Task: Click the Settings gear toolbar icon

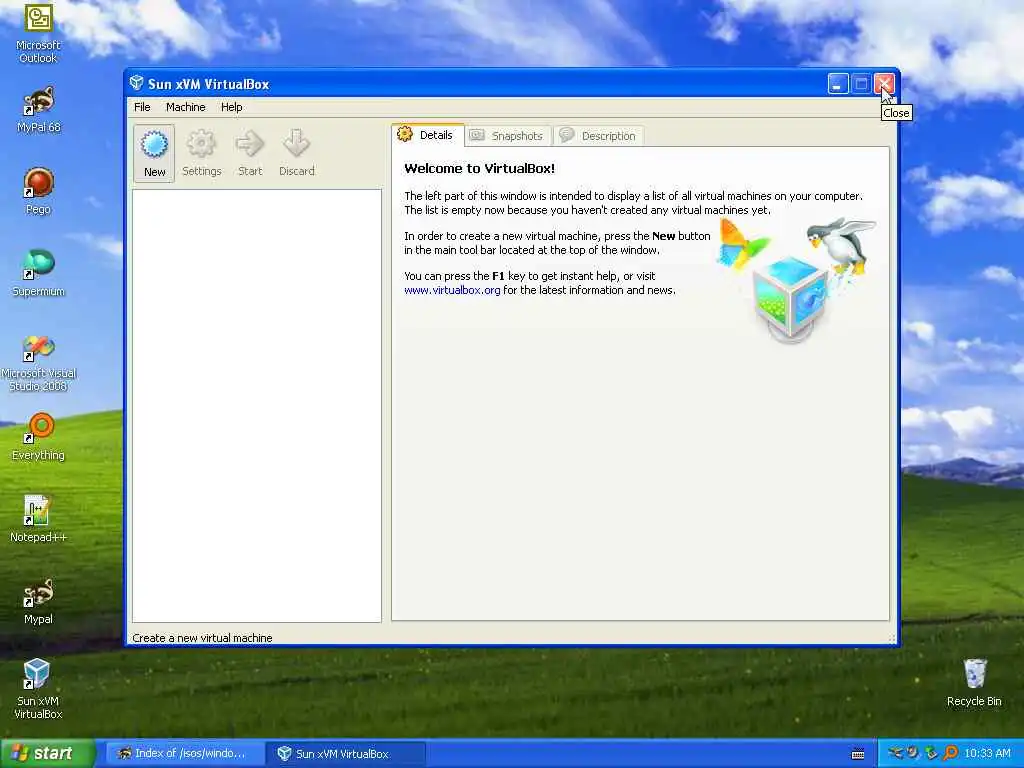Action: click(201, 153)
